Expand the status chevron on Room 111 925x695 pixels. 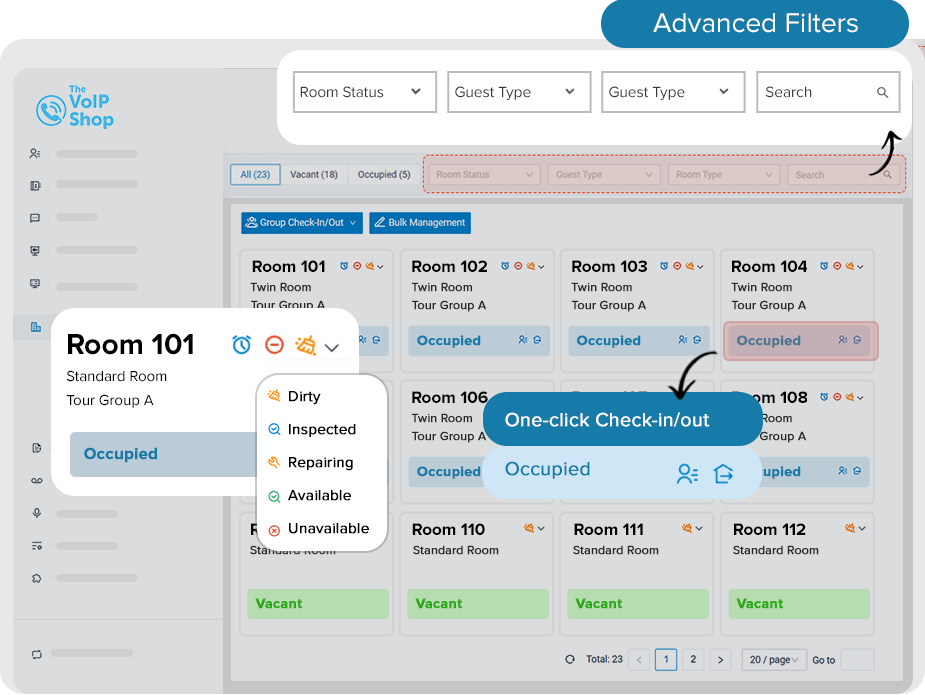(699, 529)
